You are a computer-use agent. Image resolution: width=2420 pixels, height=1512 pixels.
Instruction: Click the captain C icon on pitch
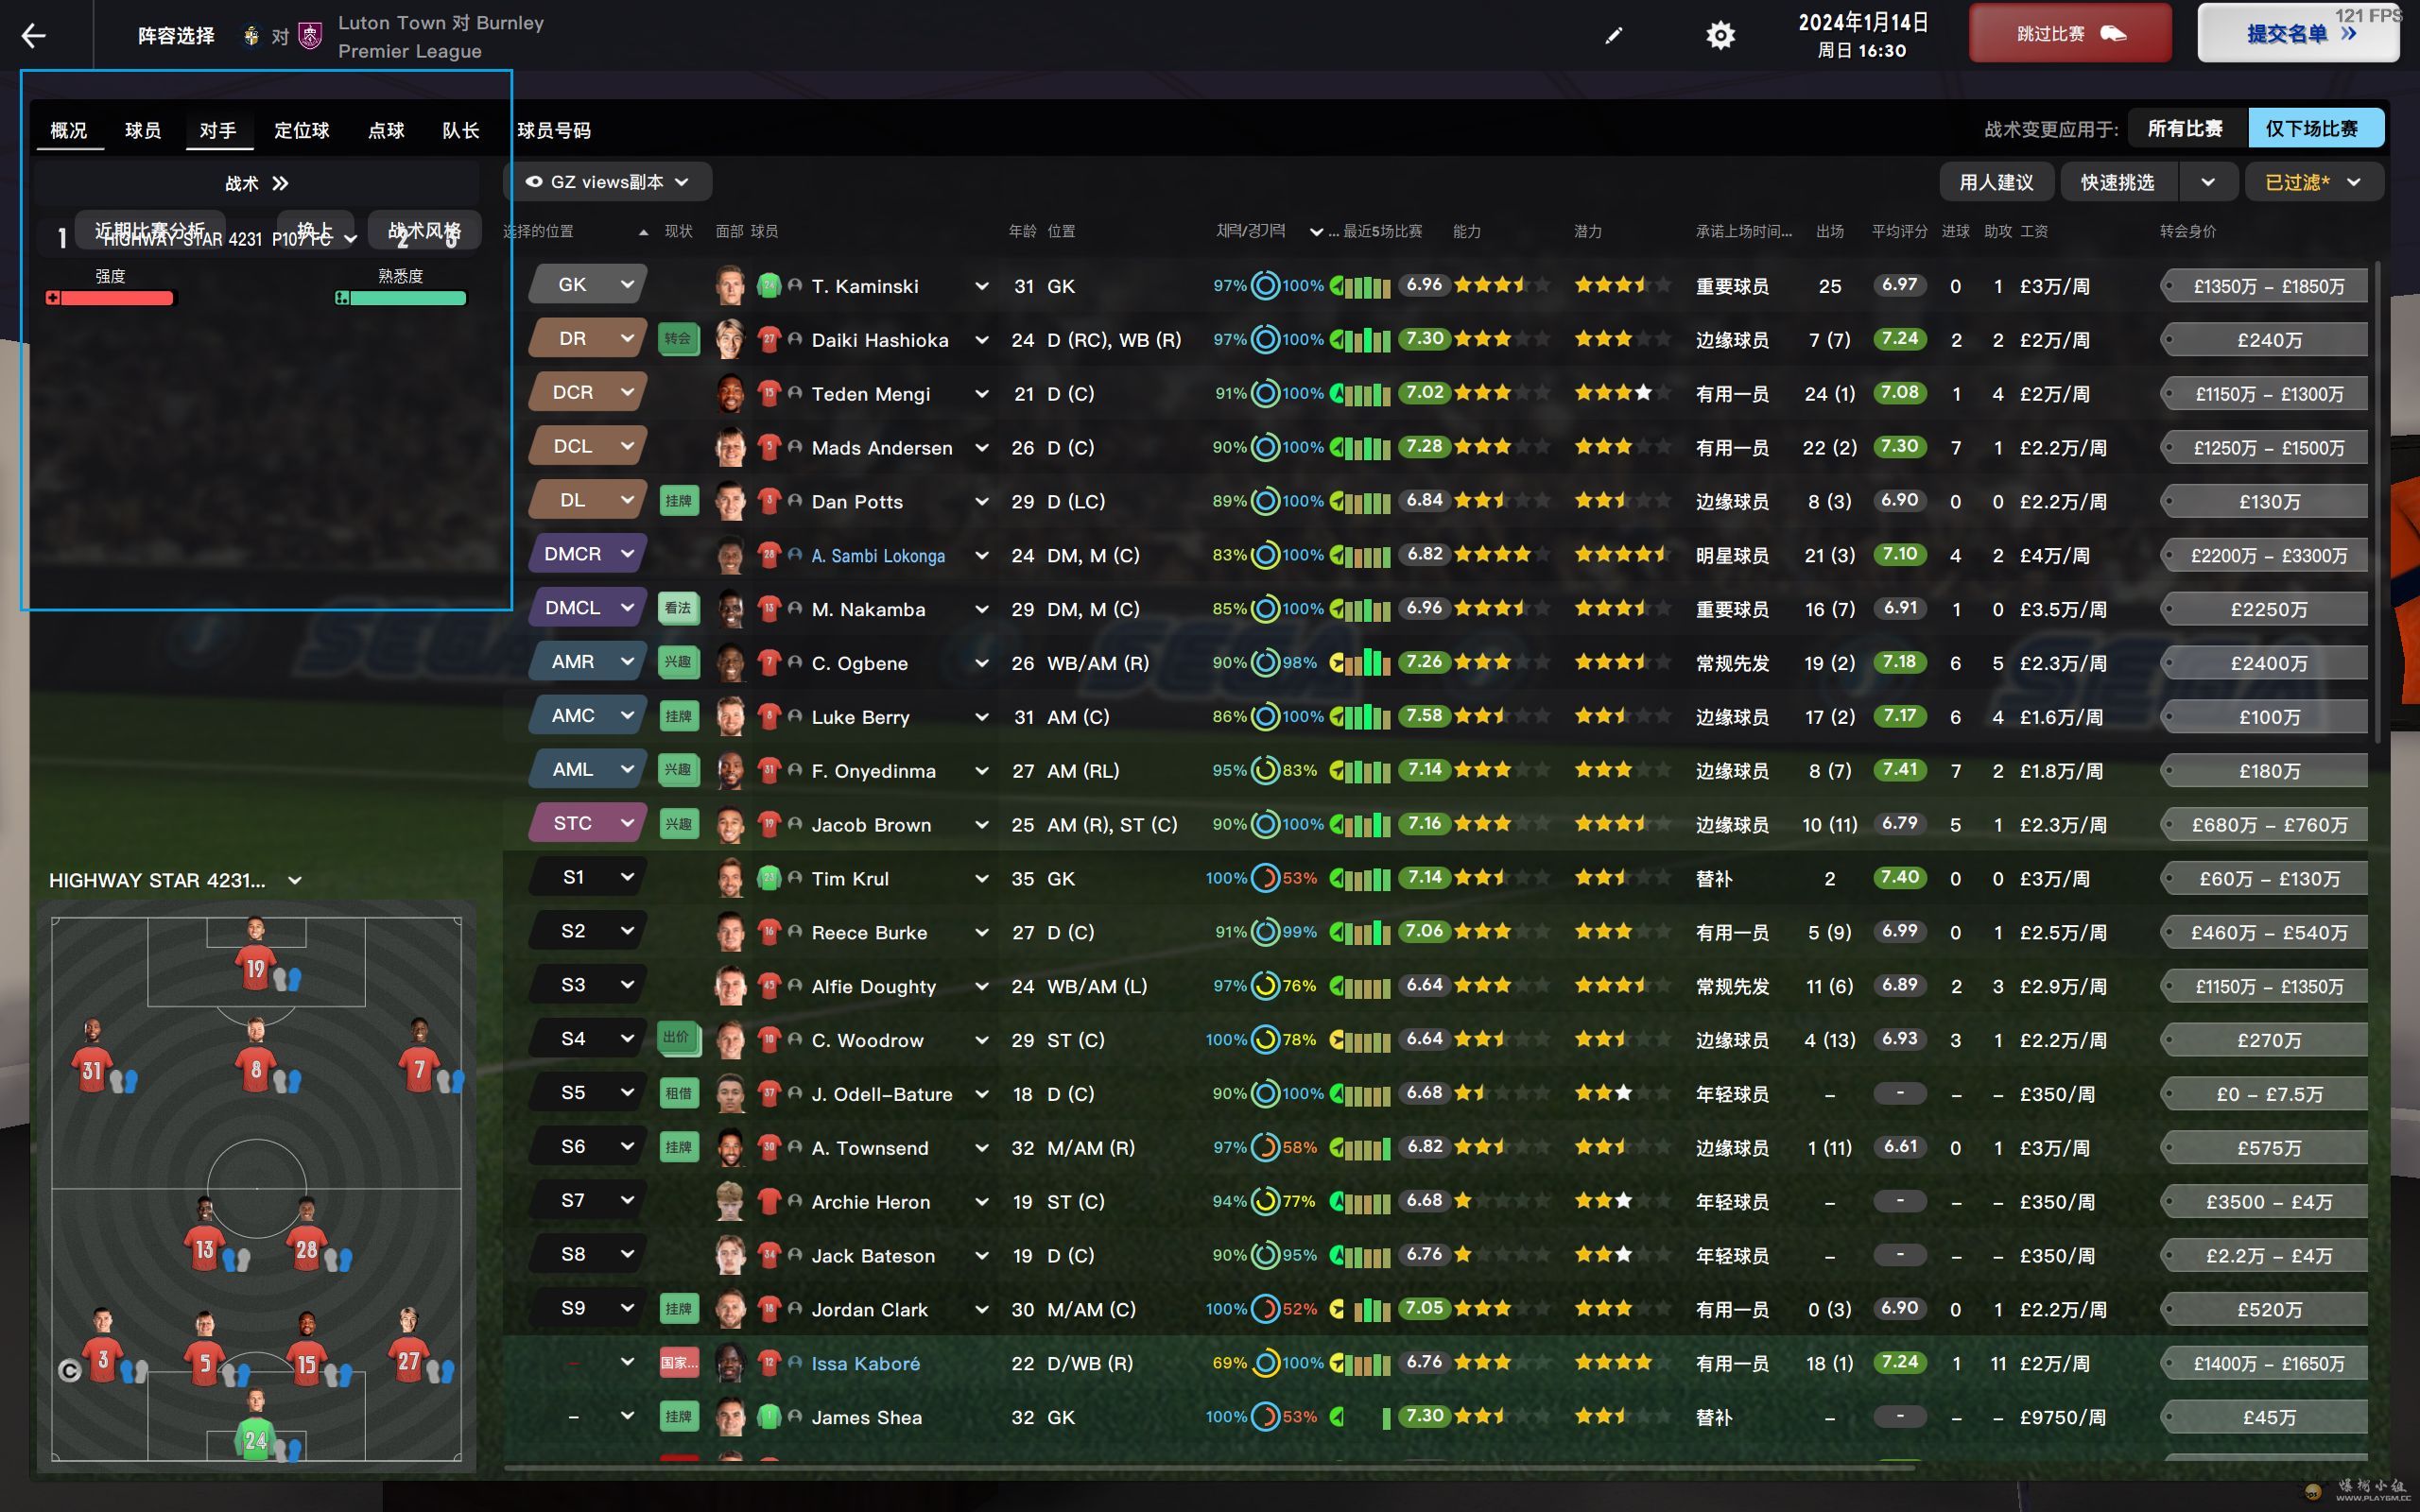click(69, 1370)
